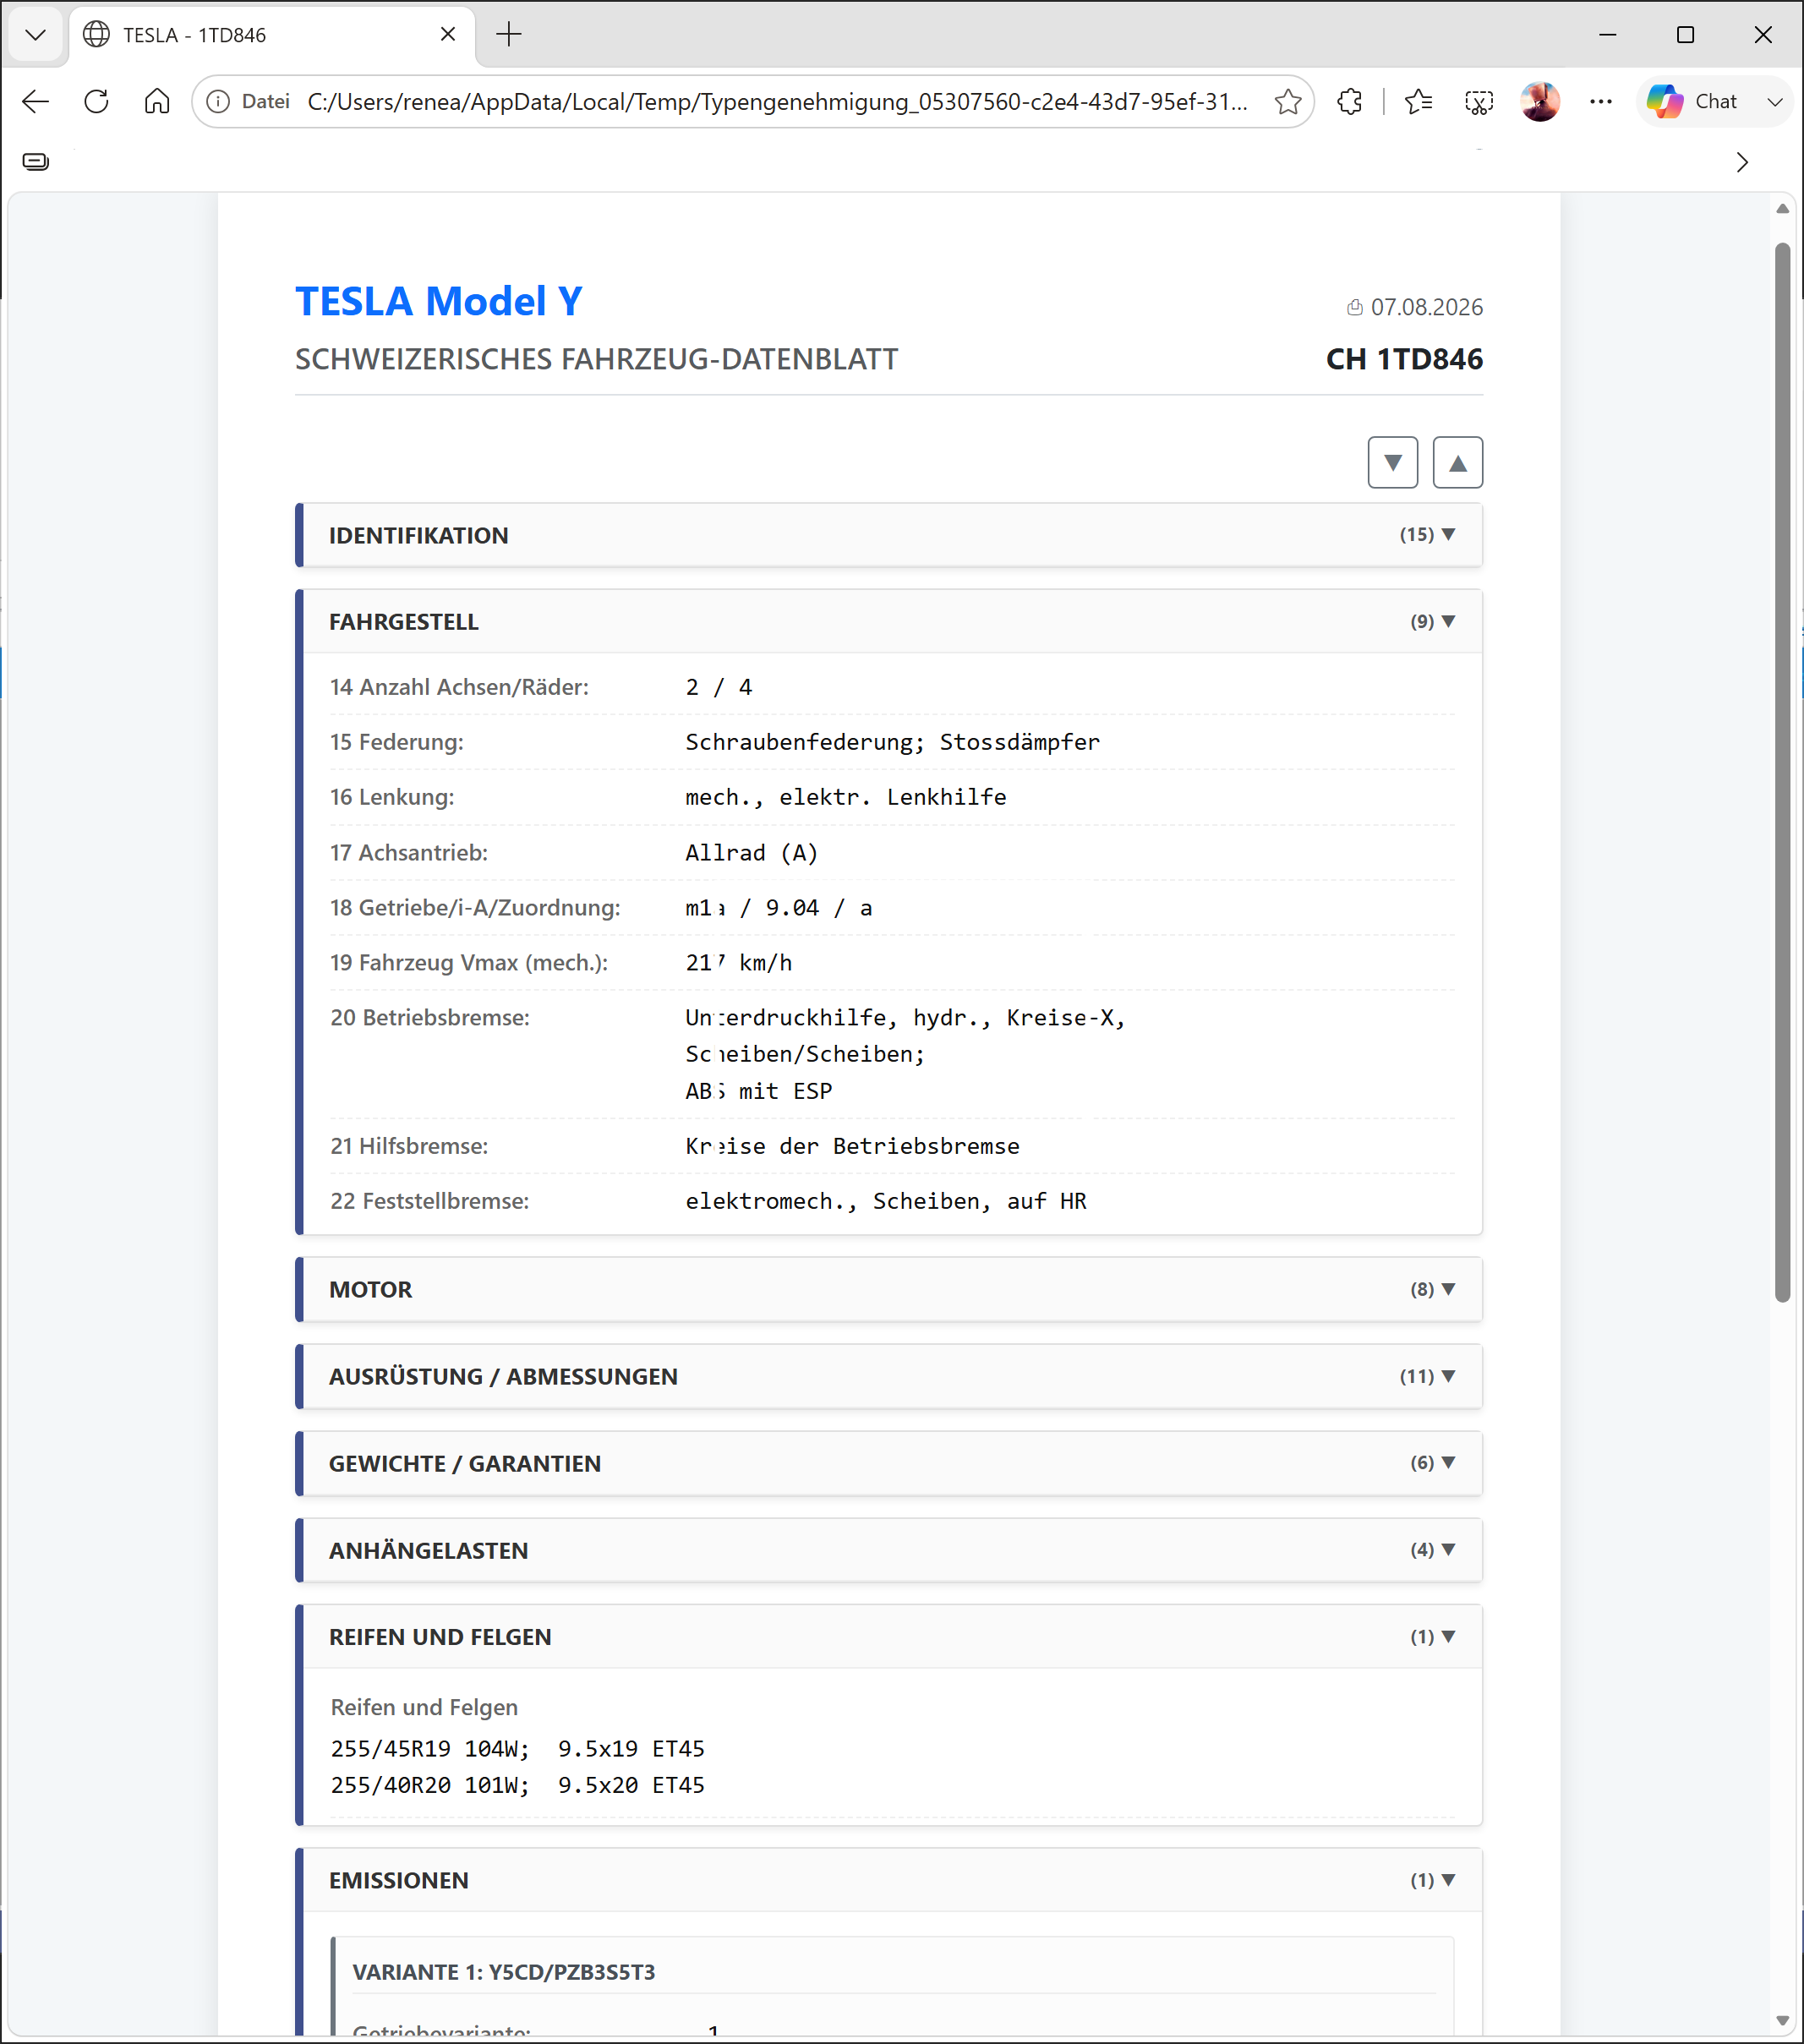Click the label '19 Fahrzeug Vmax (mech.):'
1804x2044 pixels.
(469, 962)
